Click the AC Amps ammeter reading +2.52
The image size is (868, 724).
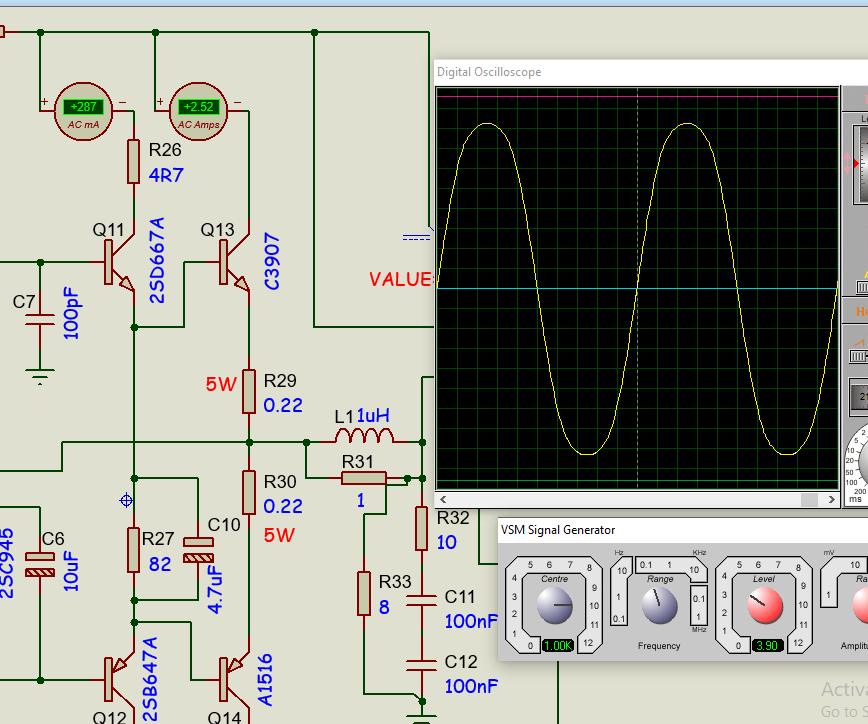198,112
